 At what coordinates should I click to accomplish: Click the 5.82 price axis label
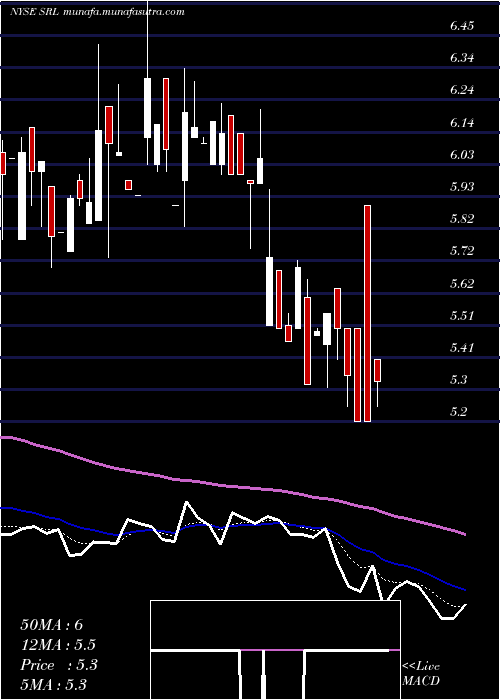(x=462, y=219)
